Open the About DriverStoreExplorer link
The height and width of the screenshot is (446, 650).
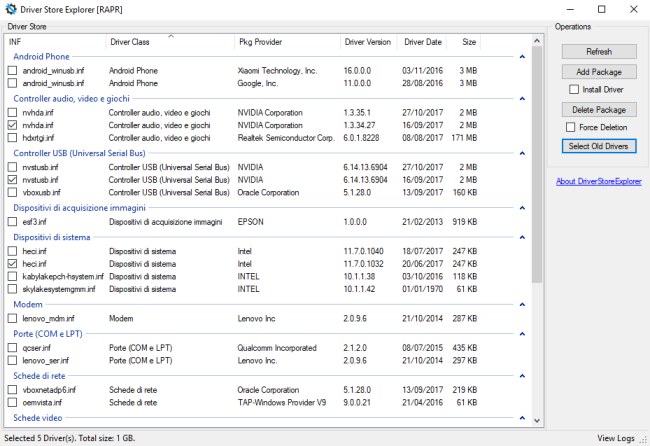pyautogui.click(x=599, y=181)
